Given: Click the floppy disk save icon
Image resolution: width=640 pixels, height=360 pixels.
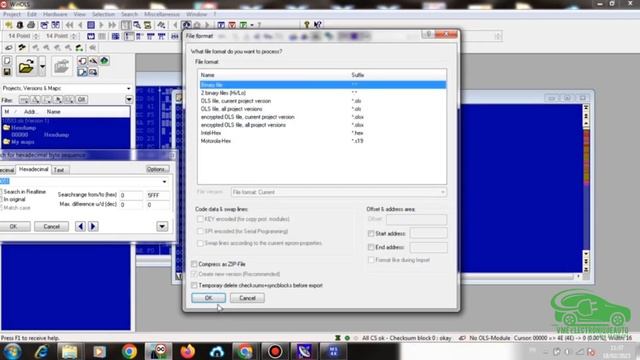Looking at the screenshot, I should point(7,72).
